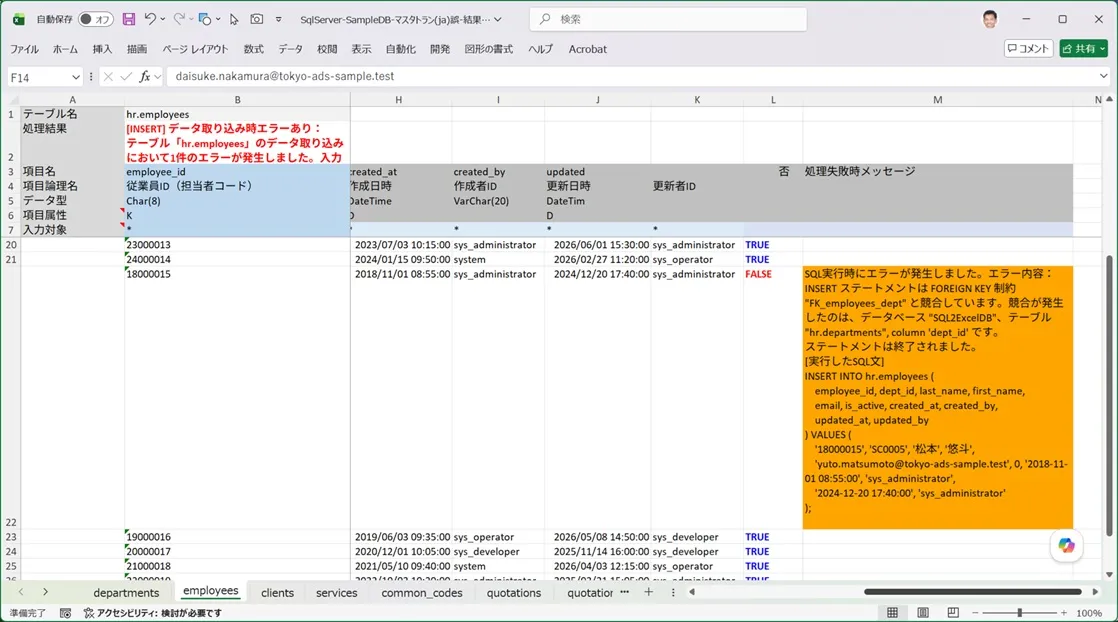Select the 処理失敗時メッセージ header cell
This screenshot has height=622, width=1118.
938,171
